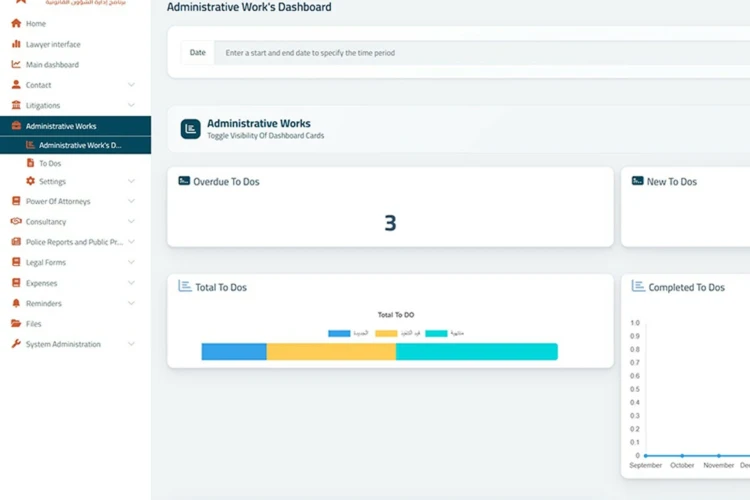
Task: Click the teal segment of the bar
Action: [x=477, y=351]
